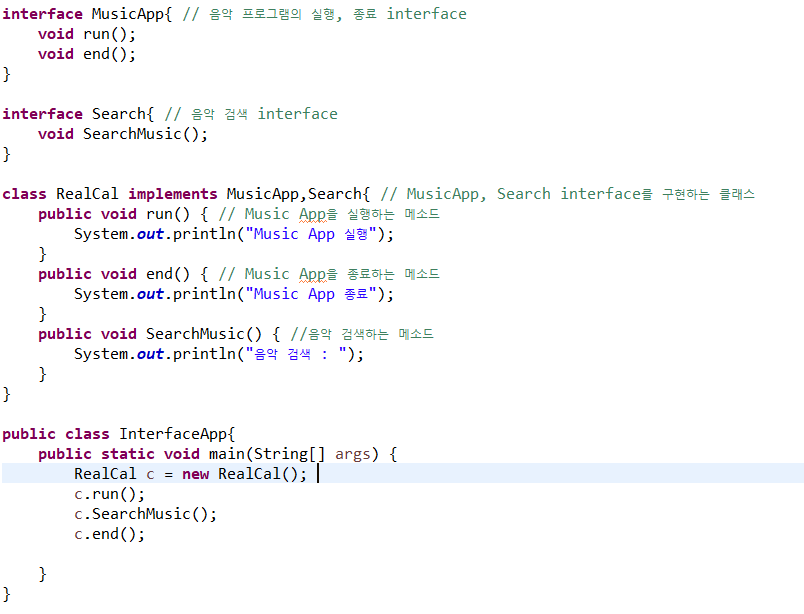Click the 'c.SearchMusic();' call
804x614 pixels.
coord(145,514)
